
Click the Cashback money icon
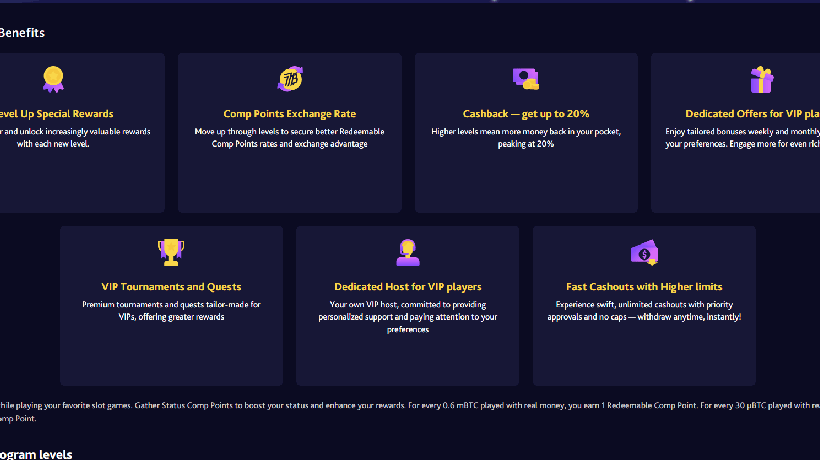pyautogui.click(x=526, y=78)
